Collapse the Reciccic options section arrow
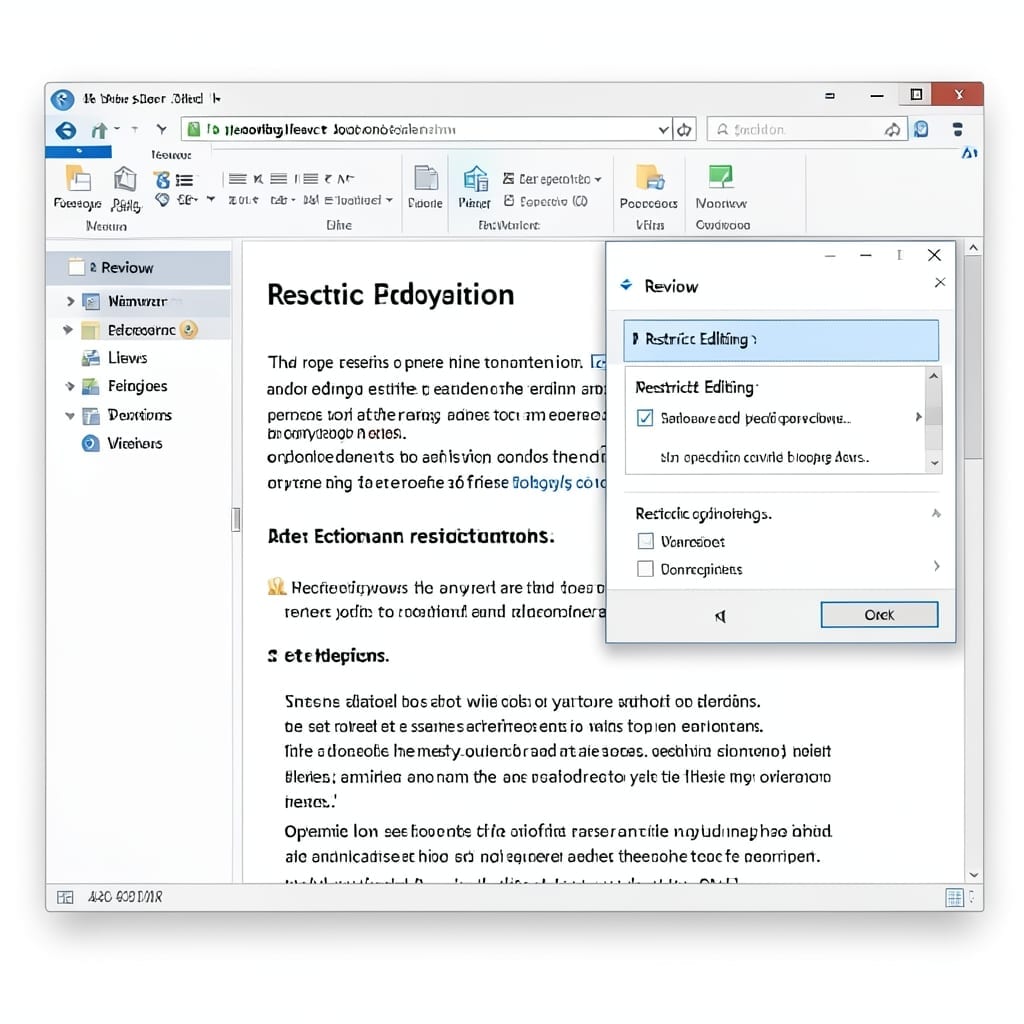 pos(936,513)
